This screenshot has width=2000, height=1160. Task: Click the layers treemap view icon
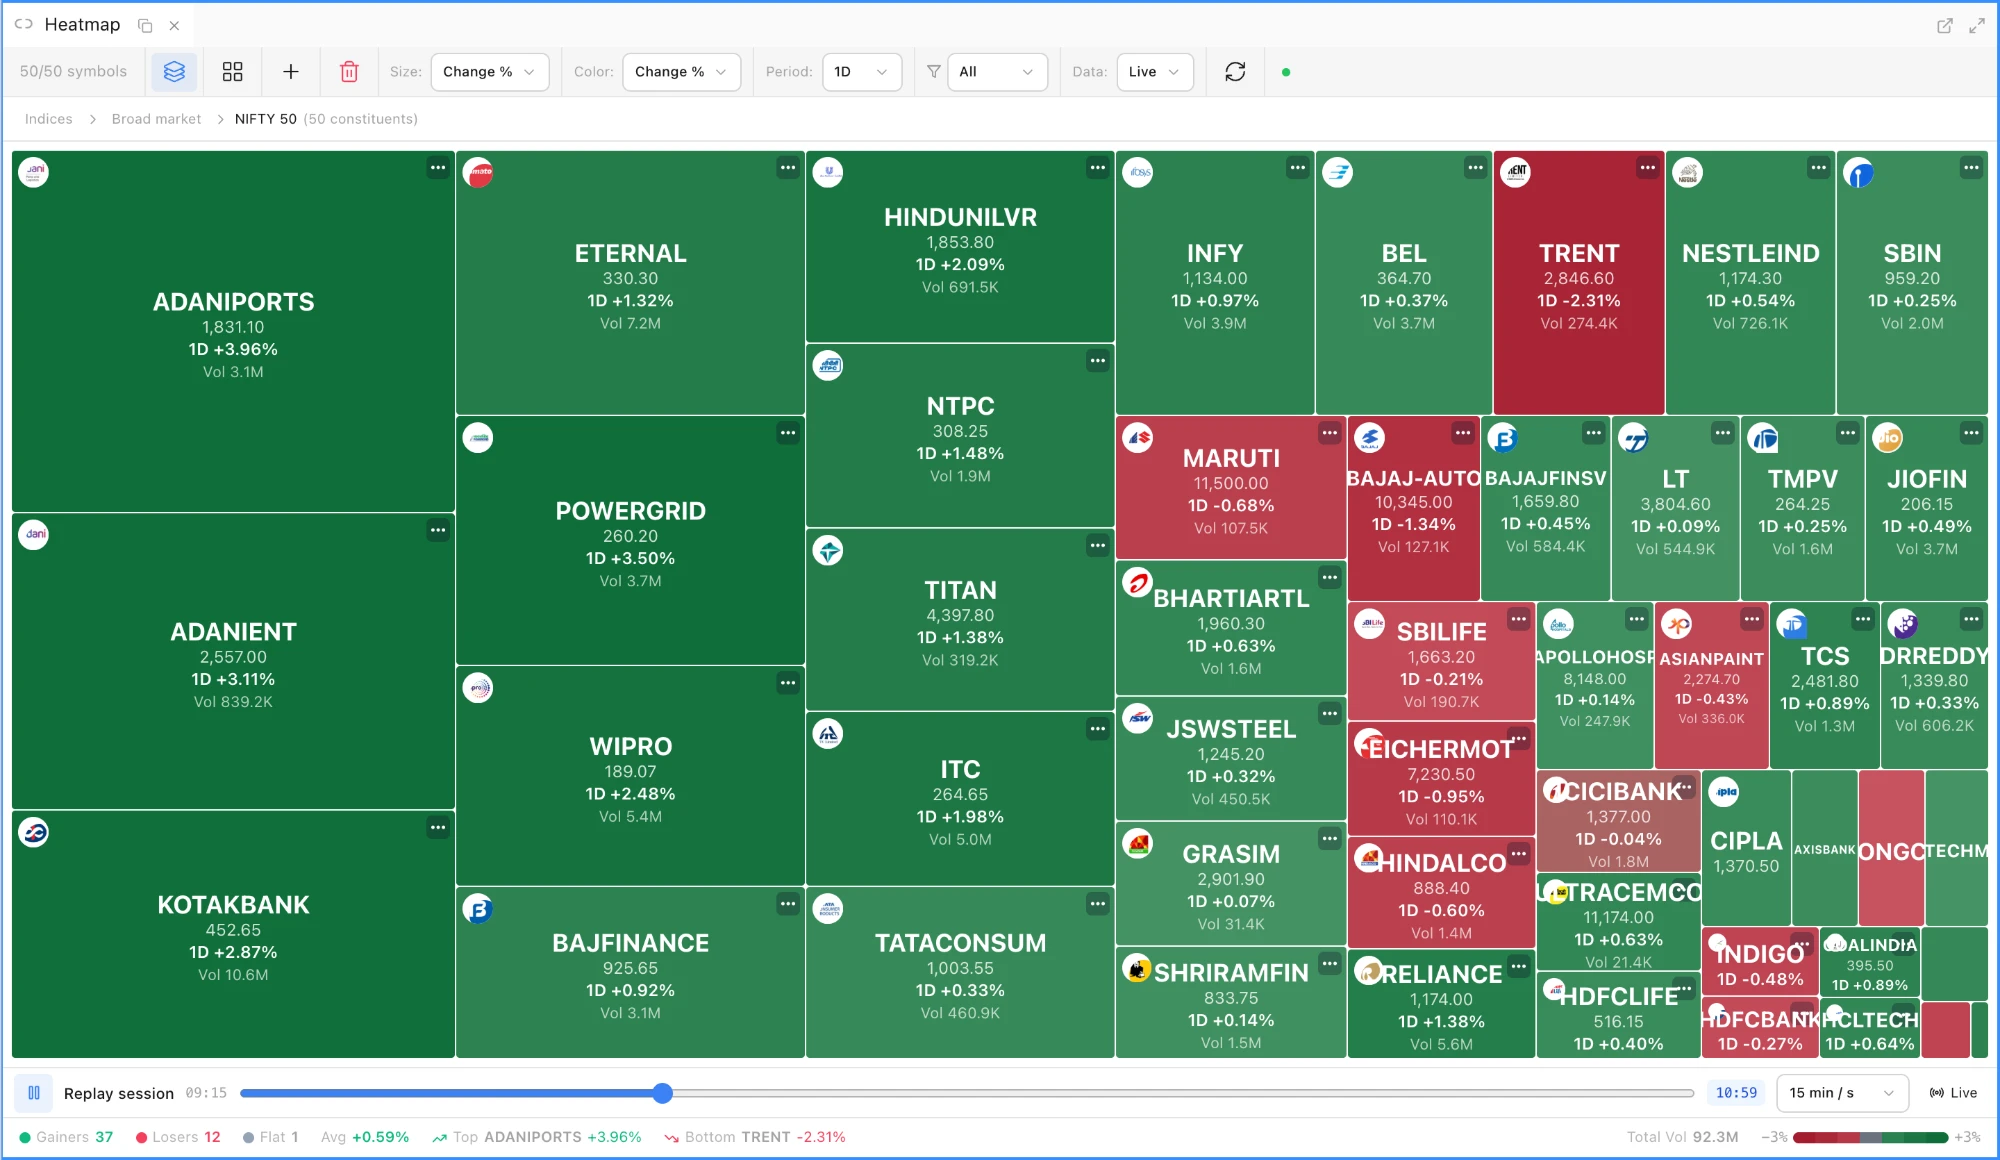click(x=174, y=72)
